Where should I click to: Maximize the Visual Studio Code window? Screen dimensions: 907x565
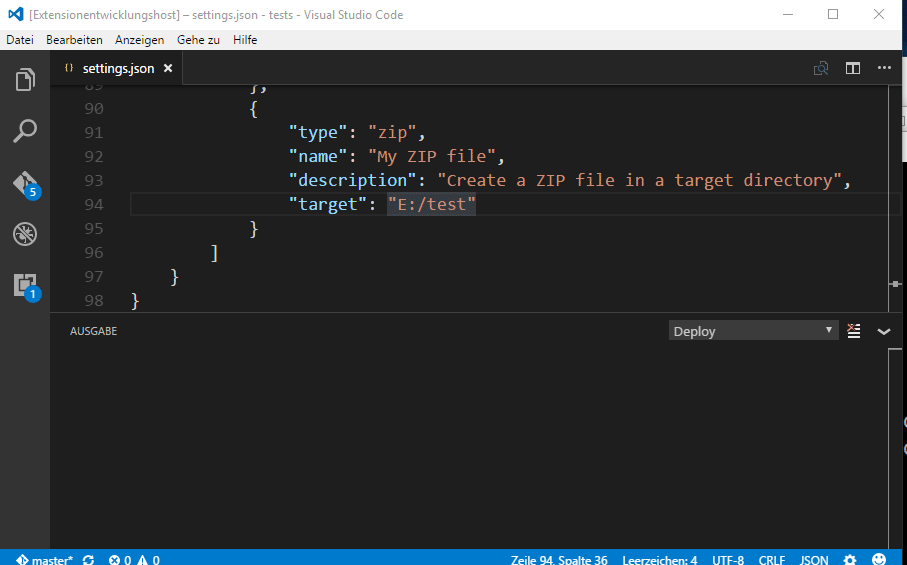[x=833, y=14]
